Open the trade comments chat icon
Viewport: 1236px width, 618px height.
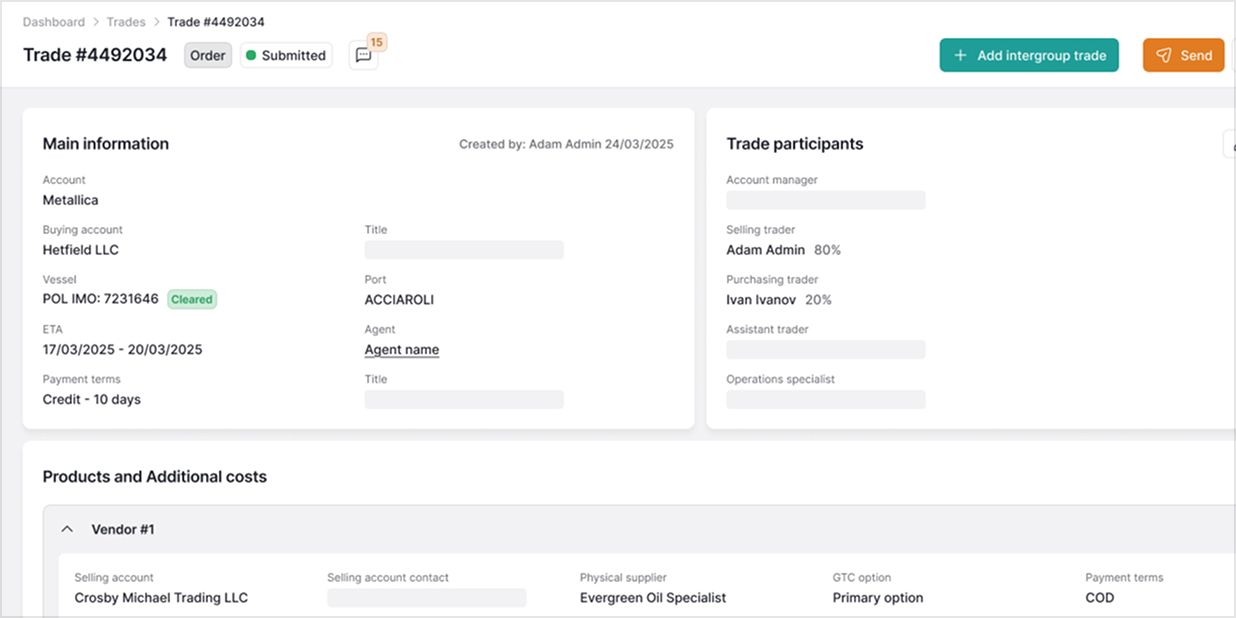coord(363,56)
